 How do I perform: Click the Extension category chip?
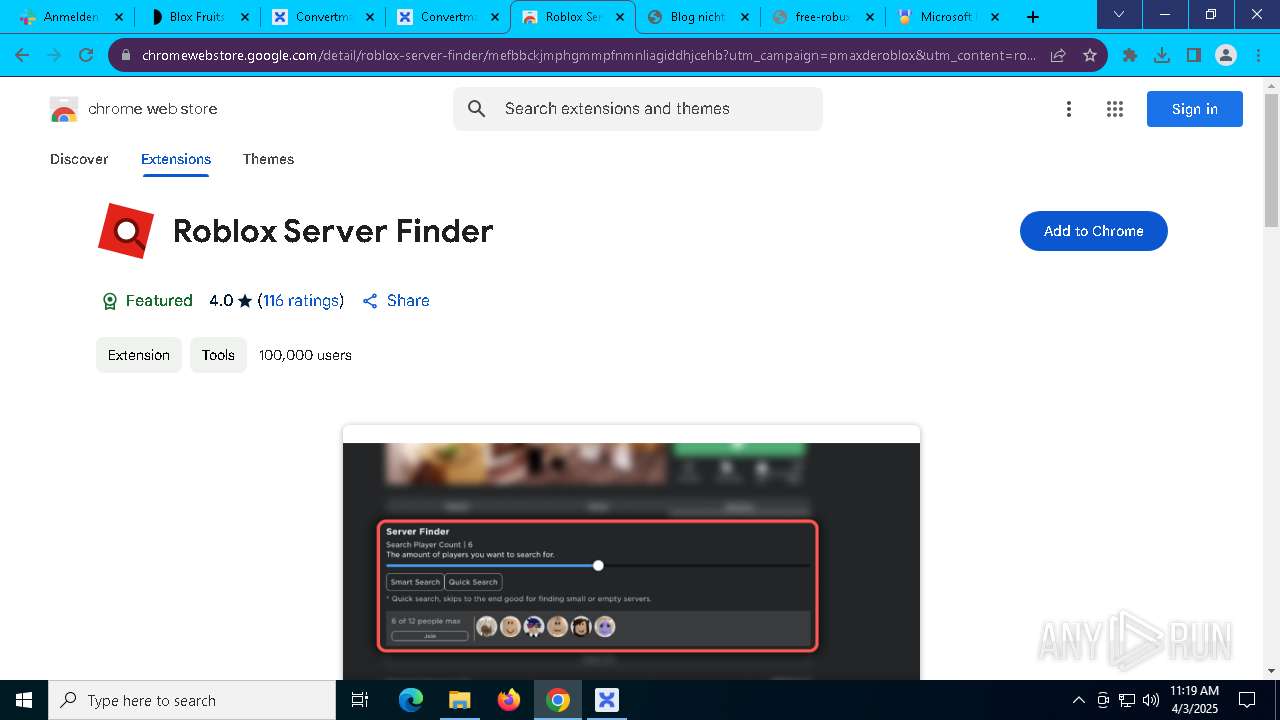point(139,355)
